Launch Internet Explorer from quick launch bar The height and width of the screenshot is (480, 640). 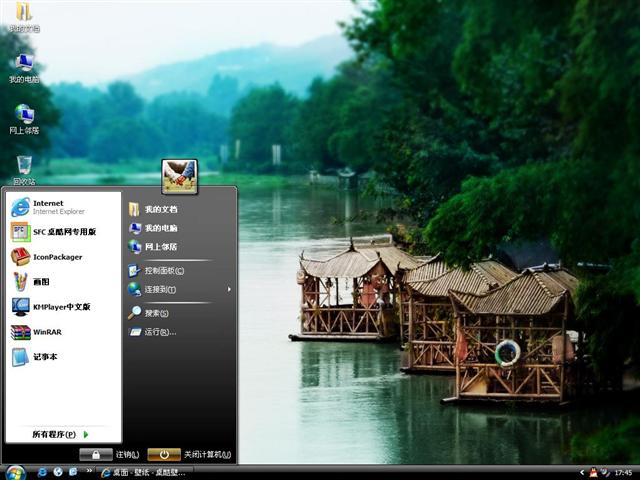(42, 472)
